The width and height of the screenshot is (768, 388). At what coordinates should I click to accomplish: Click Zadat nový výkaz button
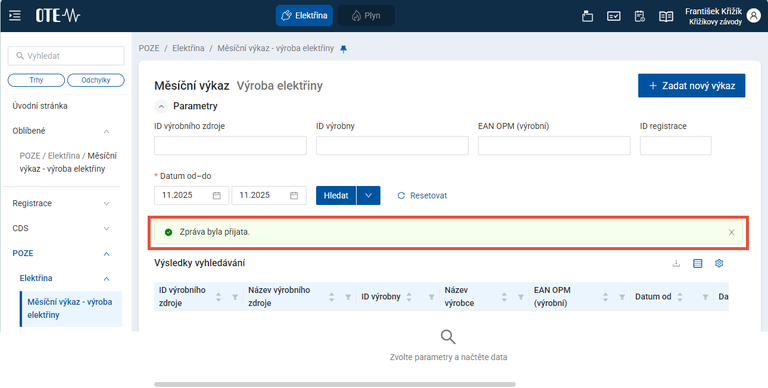point(692,86)
